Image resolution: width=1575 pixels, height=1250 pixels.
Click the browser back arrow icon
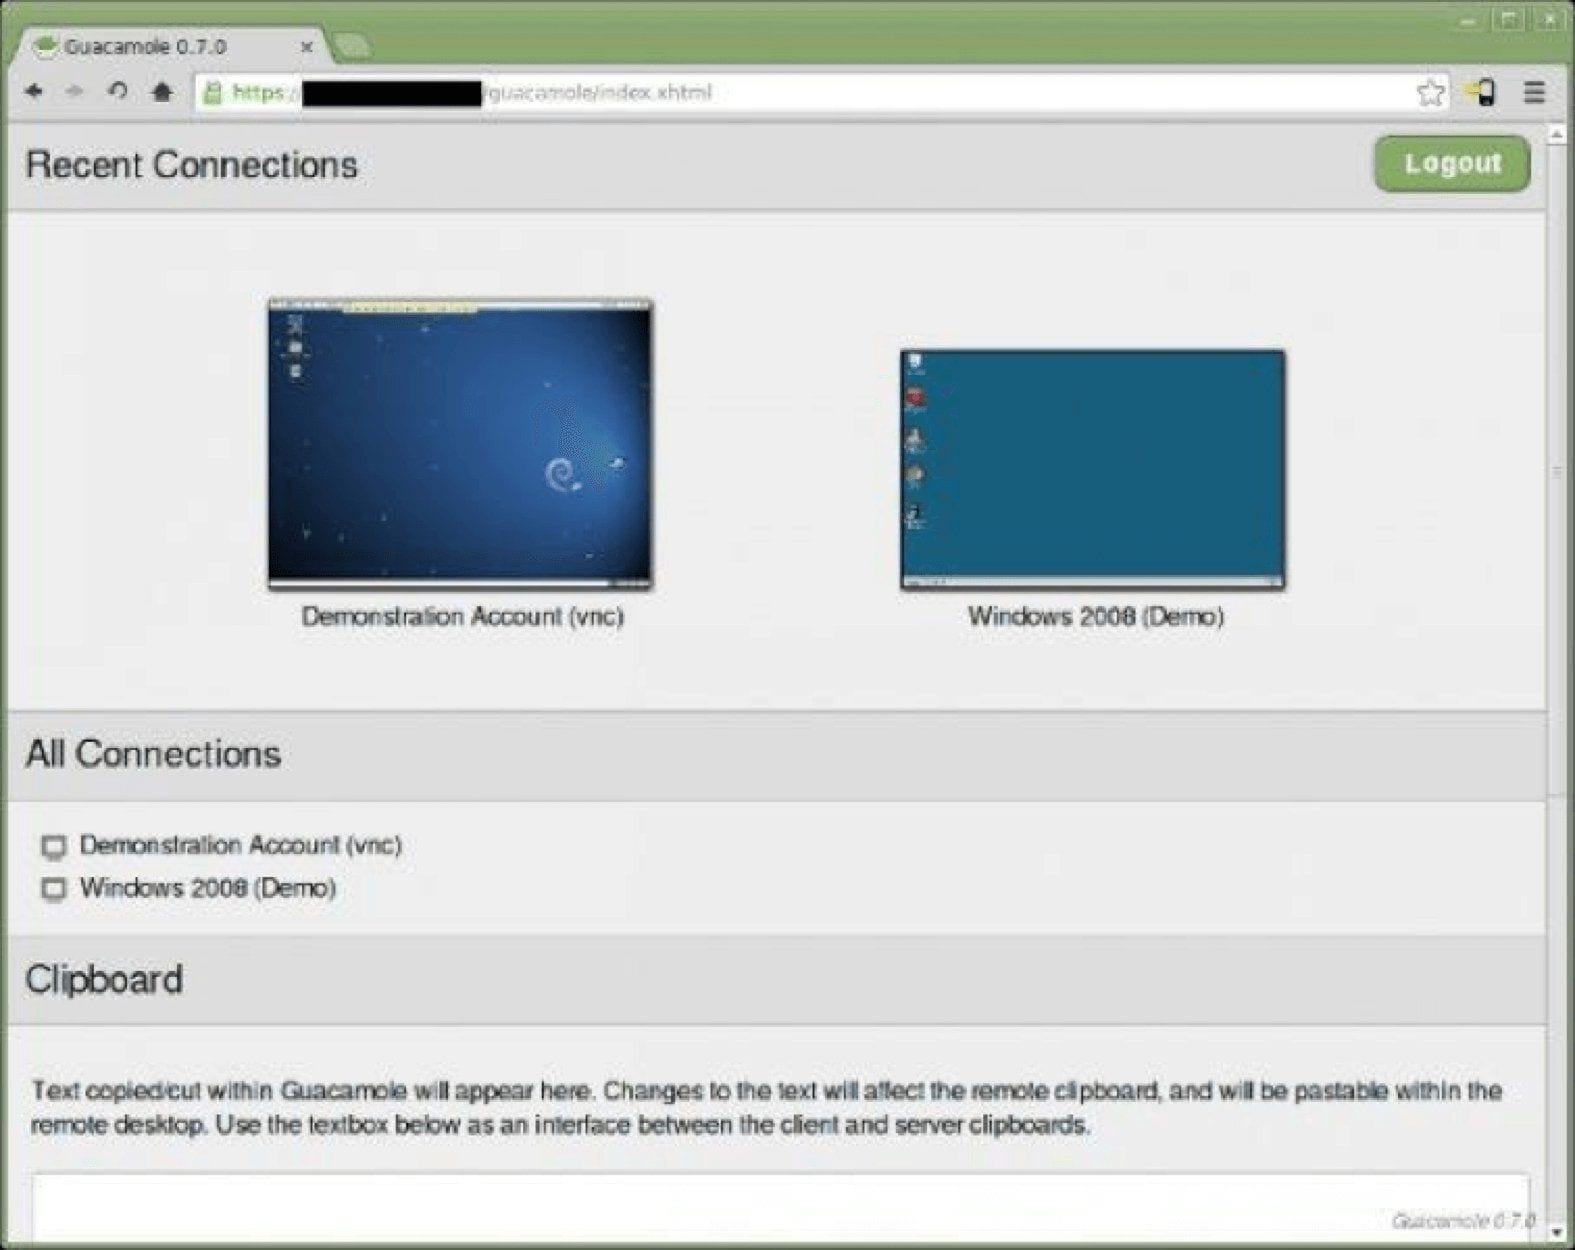34,92
